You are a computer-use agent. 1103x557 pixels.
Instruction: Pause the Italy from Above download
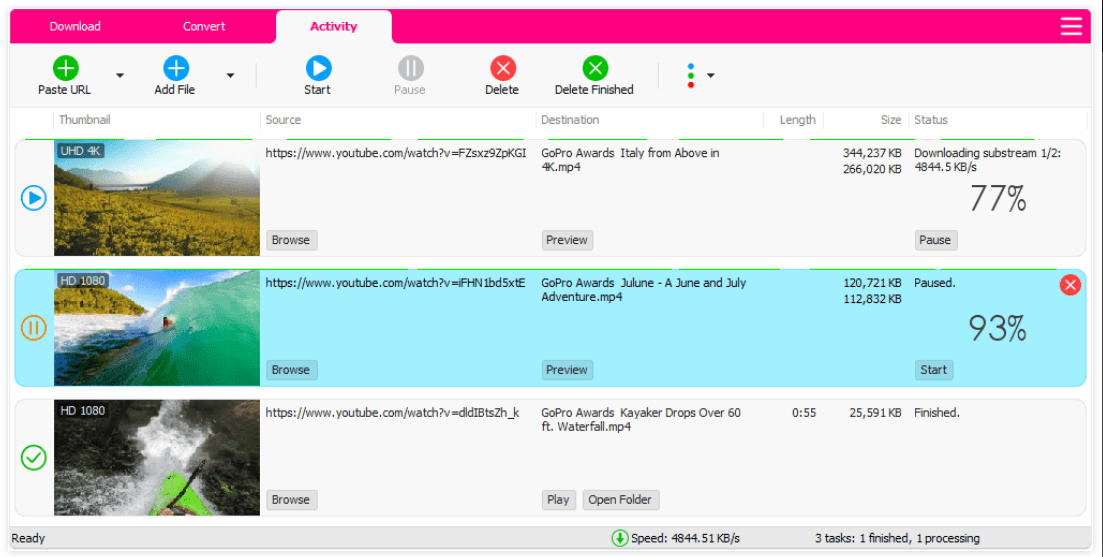tap(936, 240)
